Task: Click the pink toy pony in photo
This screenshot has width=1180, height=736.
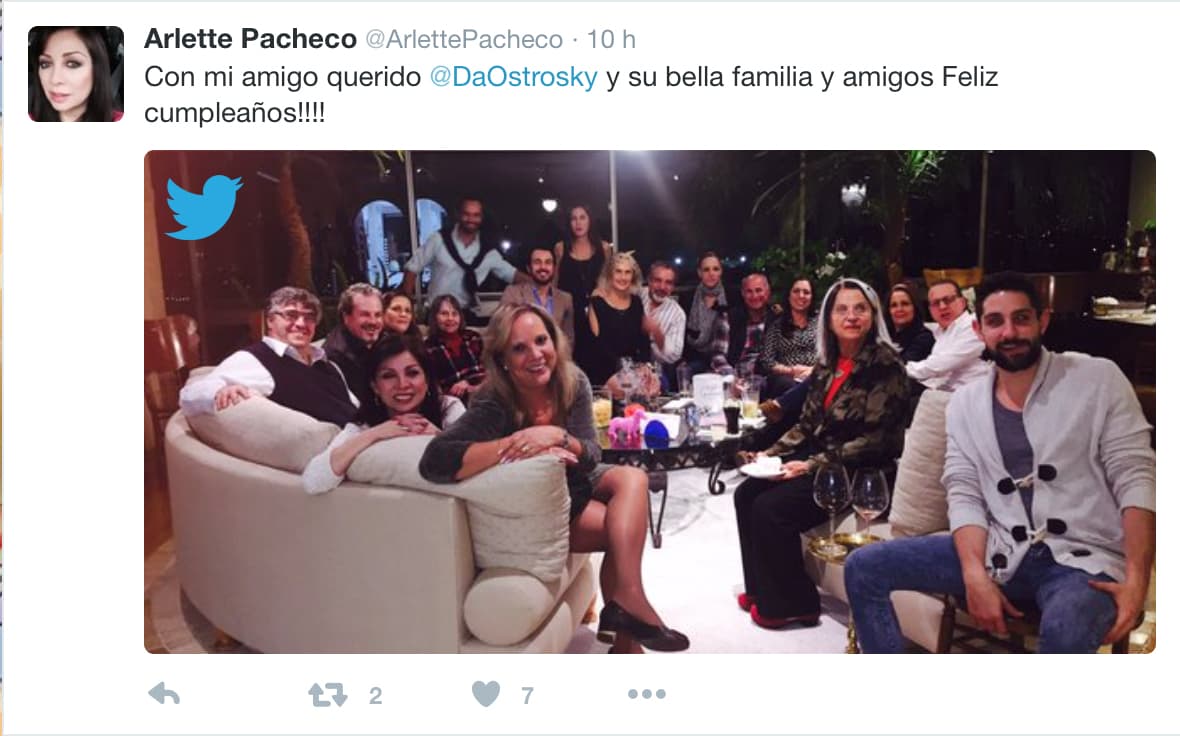Action: click(627, 427)
